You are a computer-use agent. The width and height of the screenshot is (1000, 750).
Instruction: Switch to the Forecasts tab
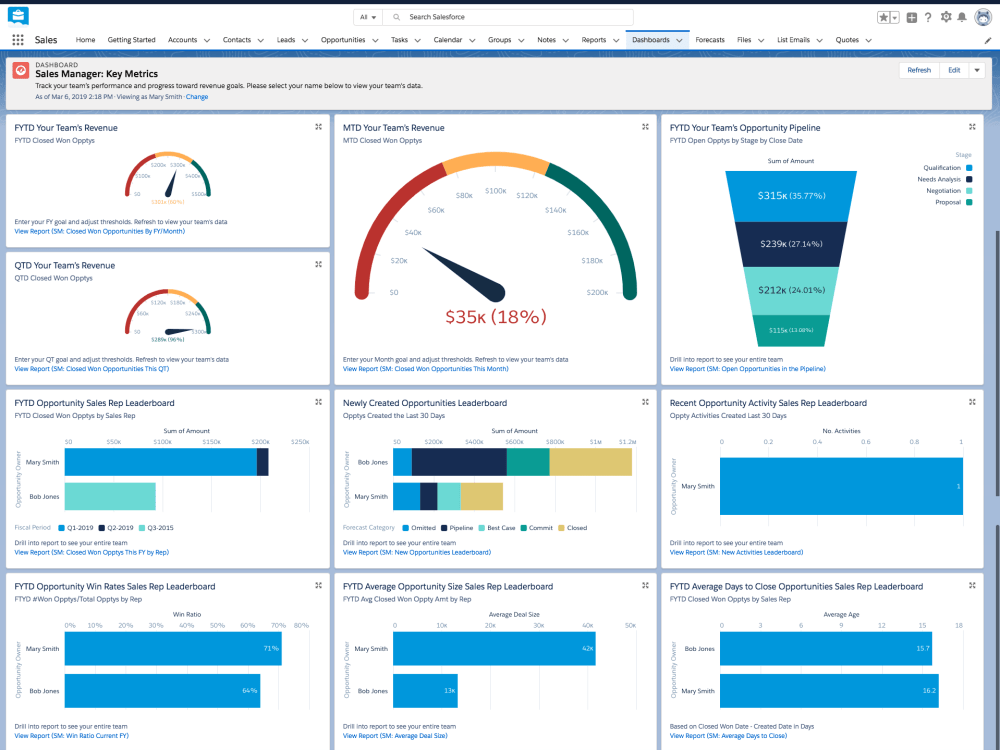click(x=710, y=40)
